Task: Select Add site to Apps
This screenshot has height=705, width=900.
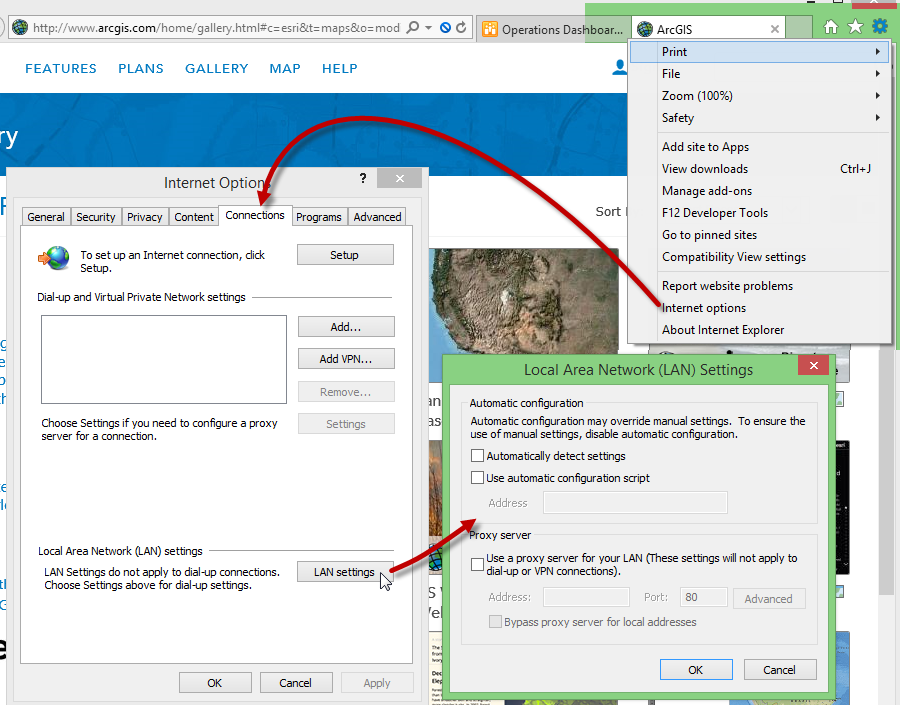Action: 705,147
